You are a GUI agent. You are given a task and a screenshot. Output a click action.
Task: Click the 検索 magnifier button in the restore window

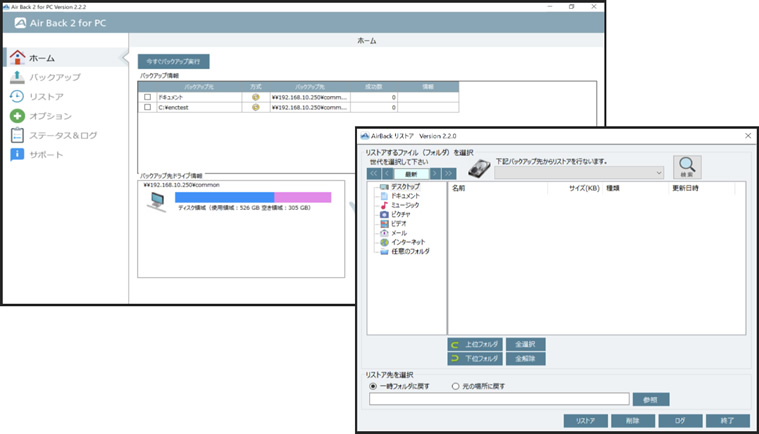click(687, 167)
